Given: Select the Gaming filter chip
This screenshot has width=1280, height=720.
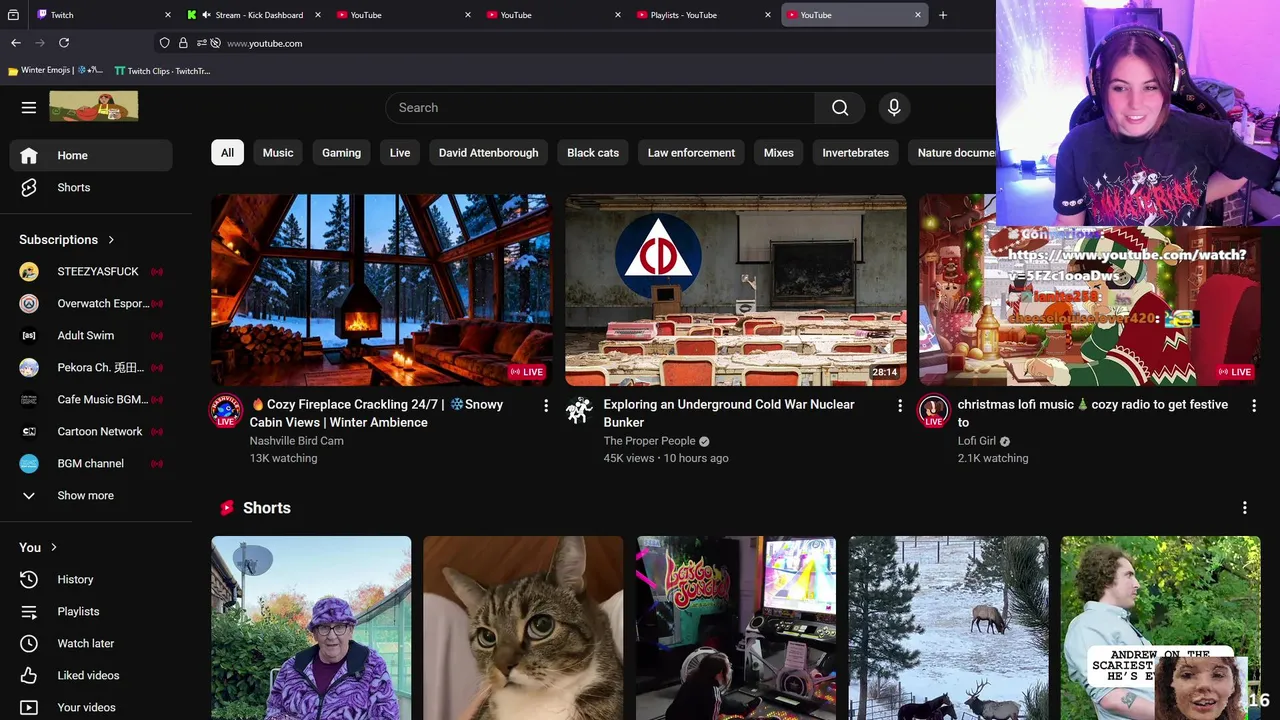Looking at the screenshot, I should (341, 153).
